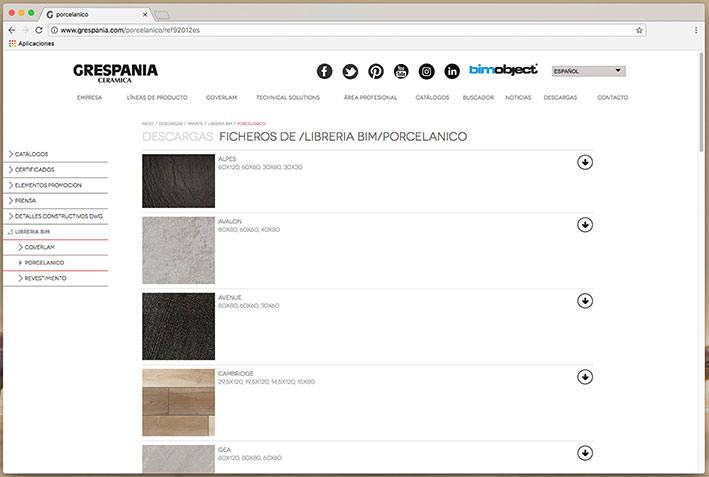
Task: Click the AVENUE product name
Action: pos(230,298)
